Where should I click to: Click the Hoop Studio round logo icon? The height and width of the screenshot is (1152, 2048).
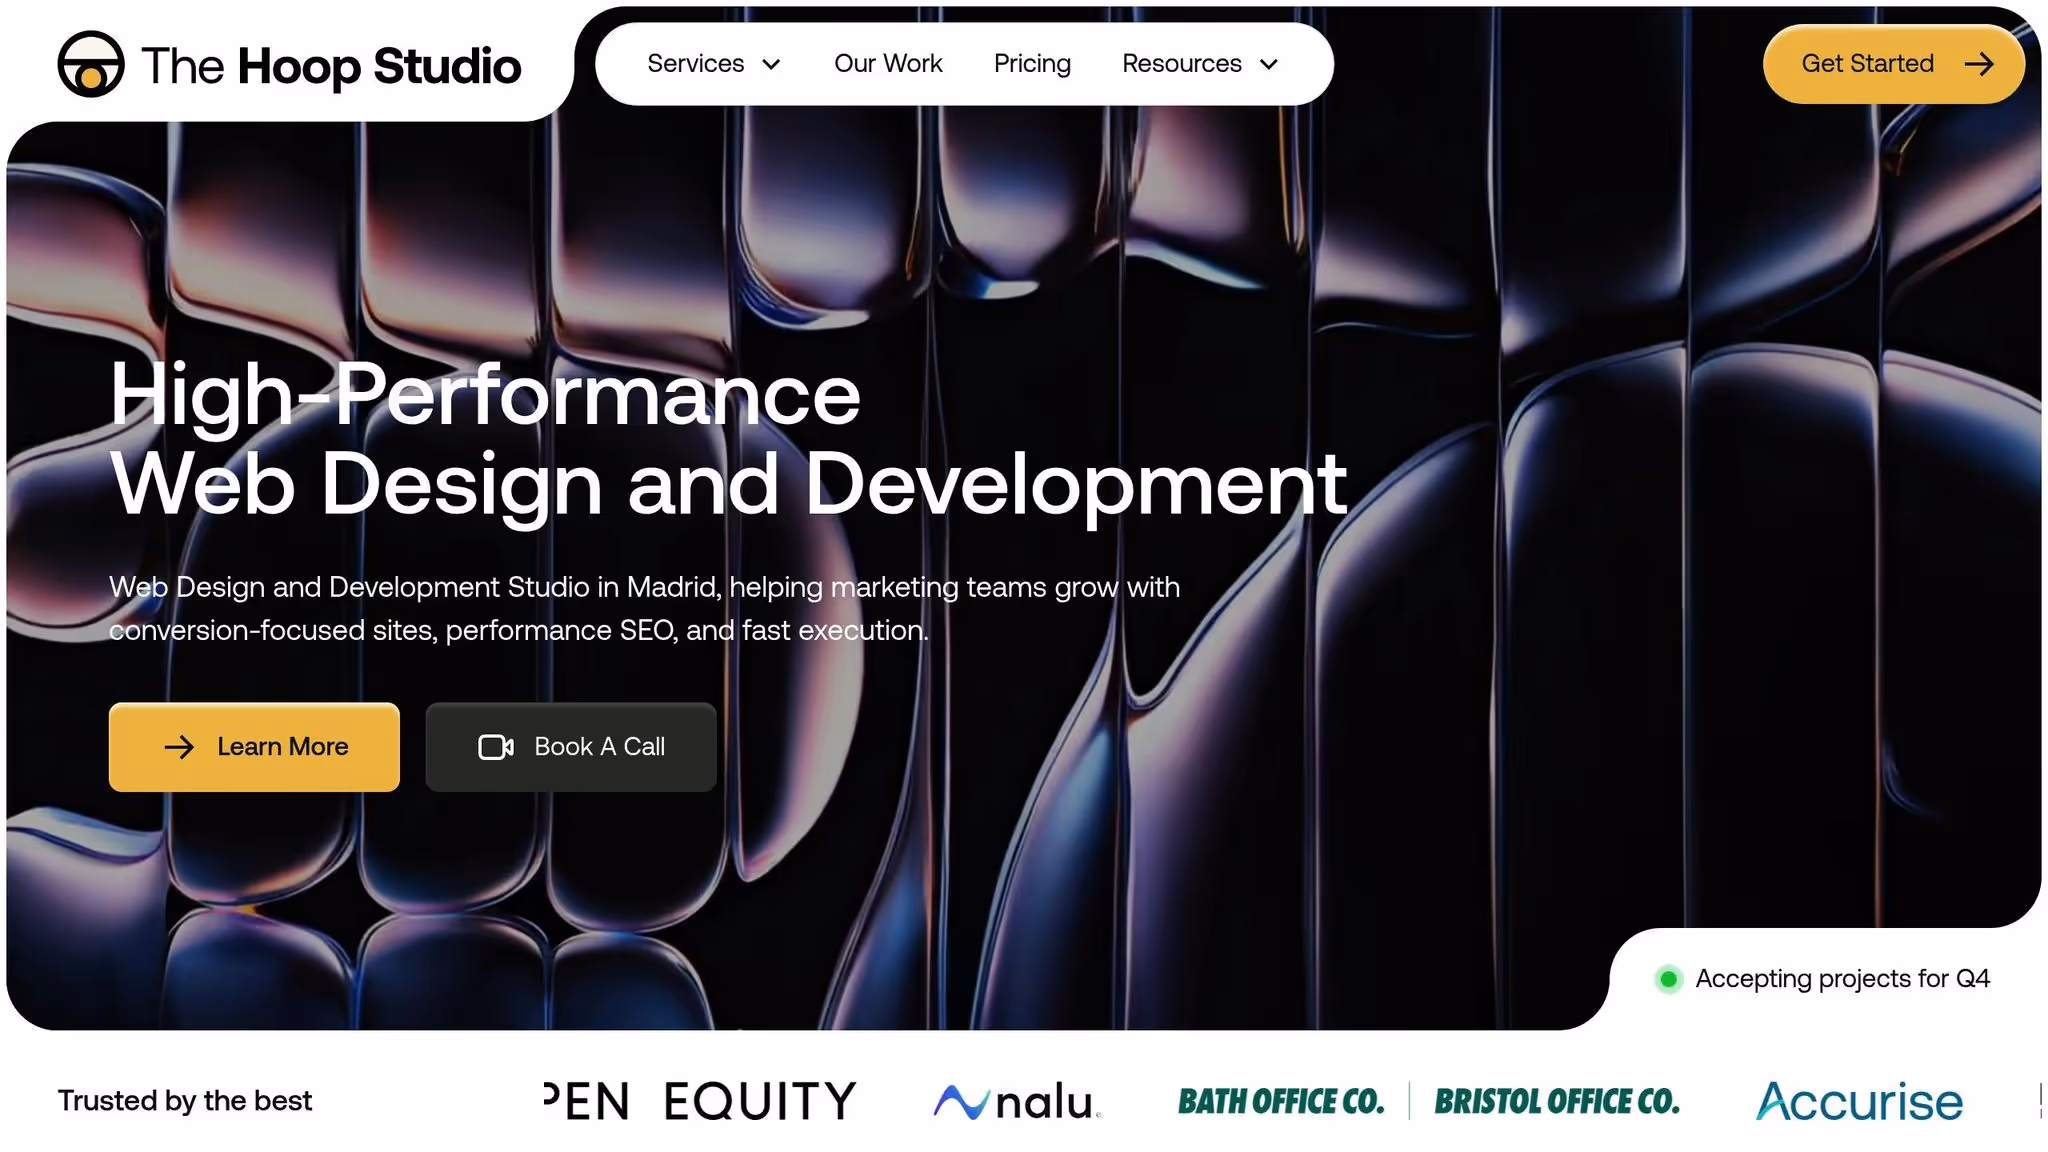click(91, 65)
